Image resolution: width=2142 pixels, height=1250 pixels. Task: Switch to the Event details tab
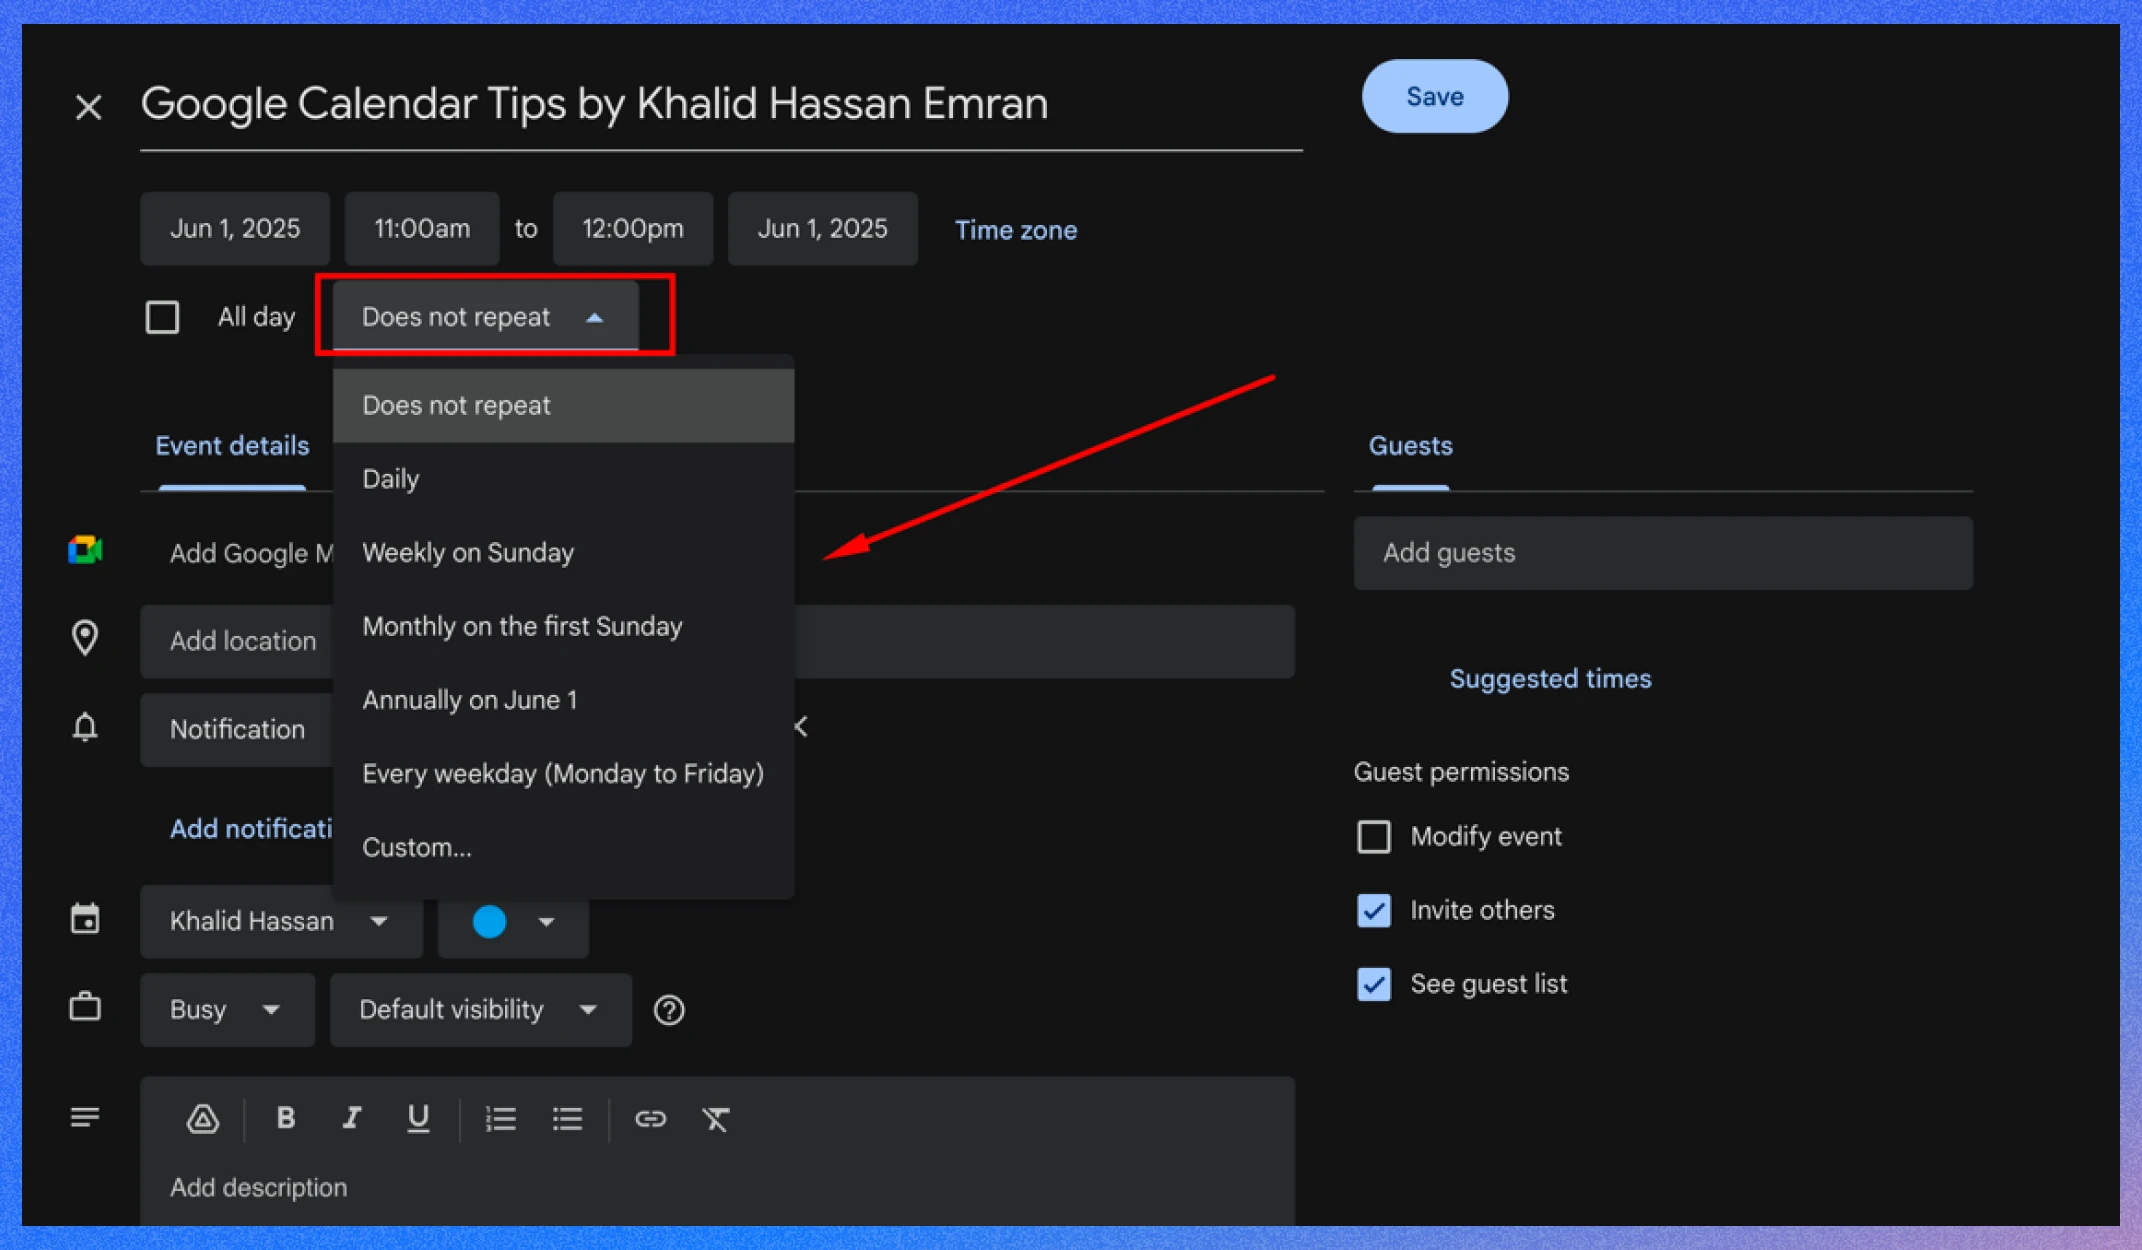[x=232, y=446]
